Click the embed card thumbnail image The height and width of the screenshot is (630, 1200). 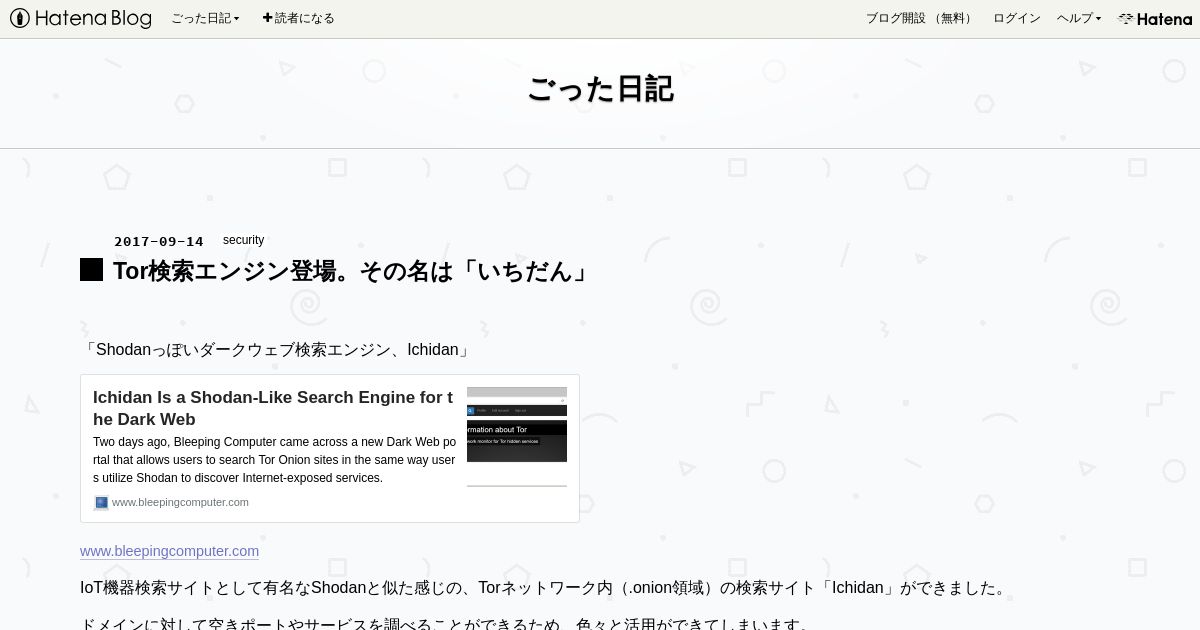pos(517,437)
